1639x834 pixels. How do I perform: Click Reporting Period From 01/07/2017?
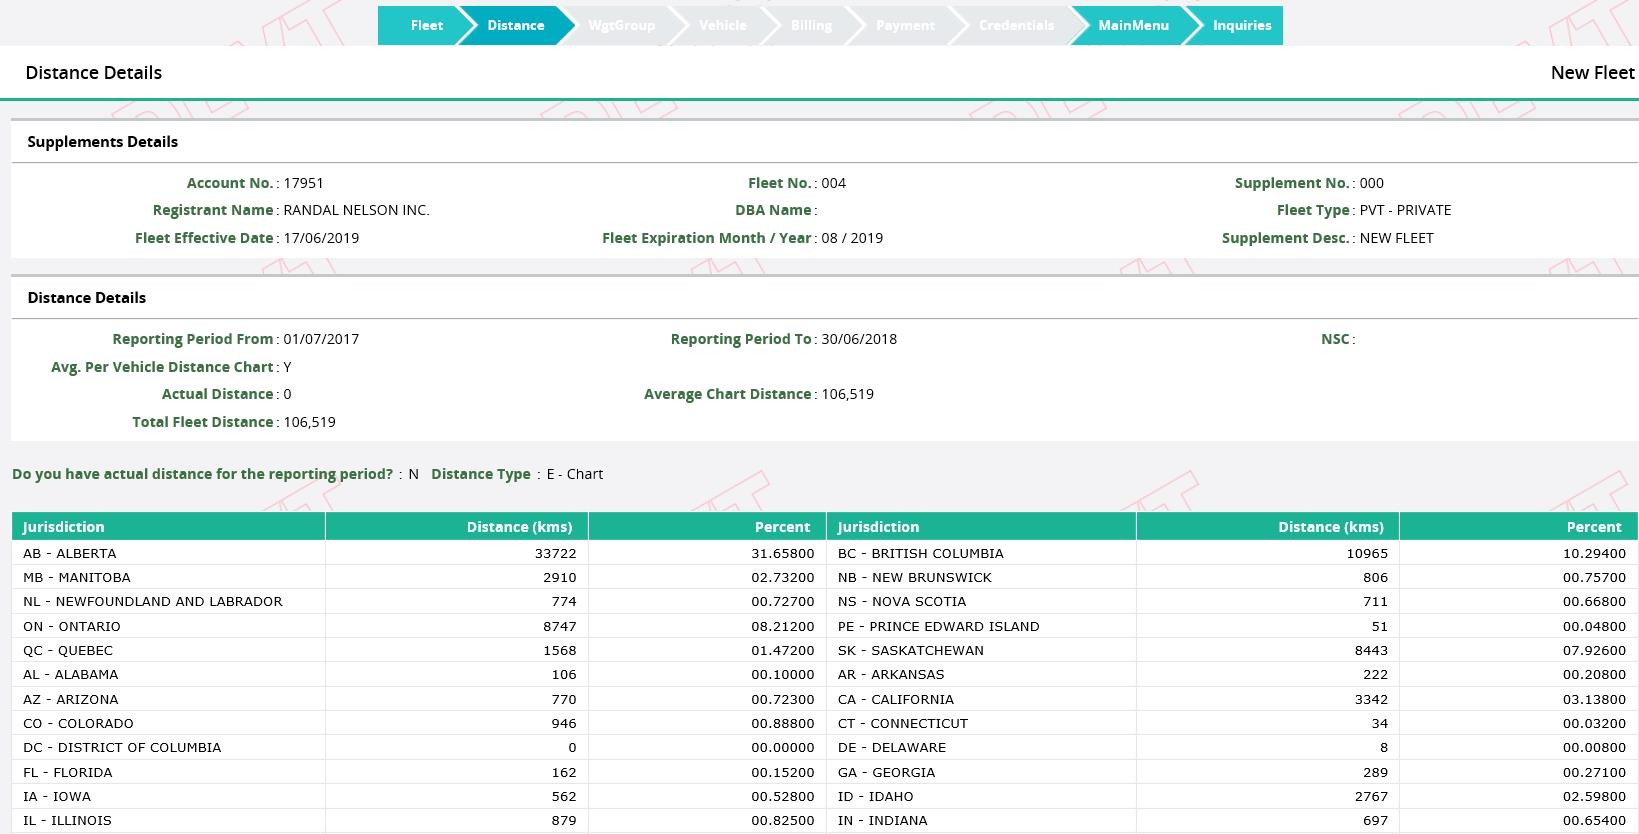click(x=321, y=339)
